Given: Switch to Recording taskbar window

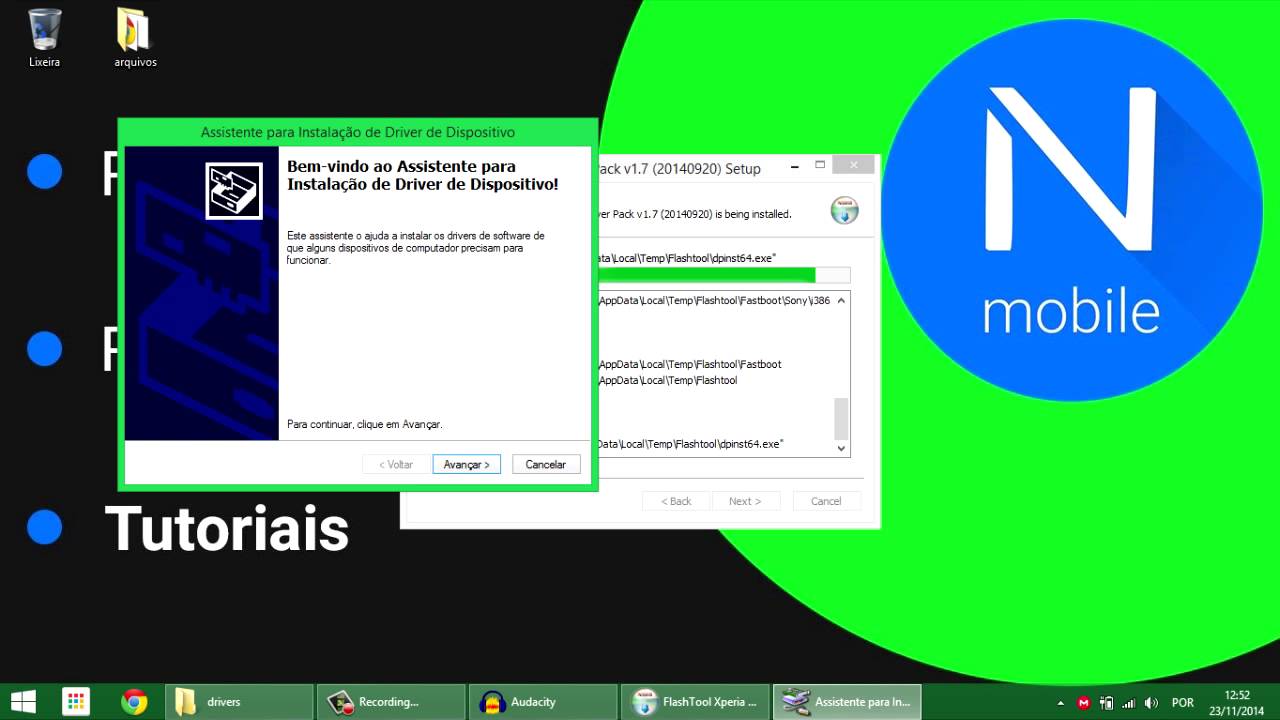Looking at the screenshot, I should (x=391, y=702).
